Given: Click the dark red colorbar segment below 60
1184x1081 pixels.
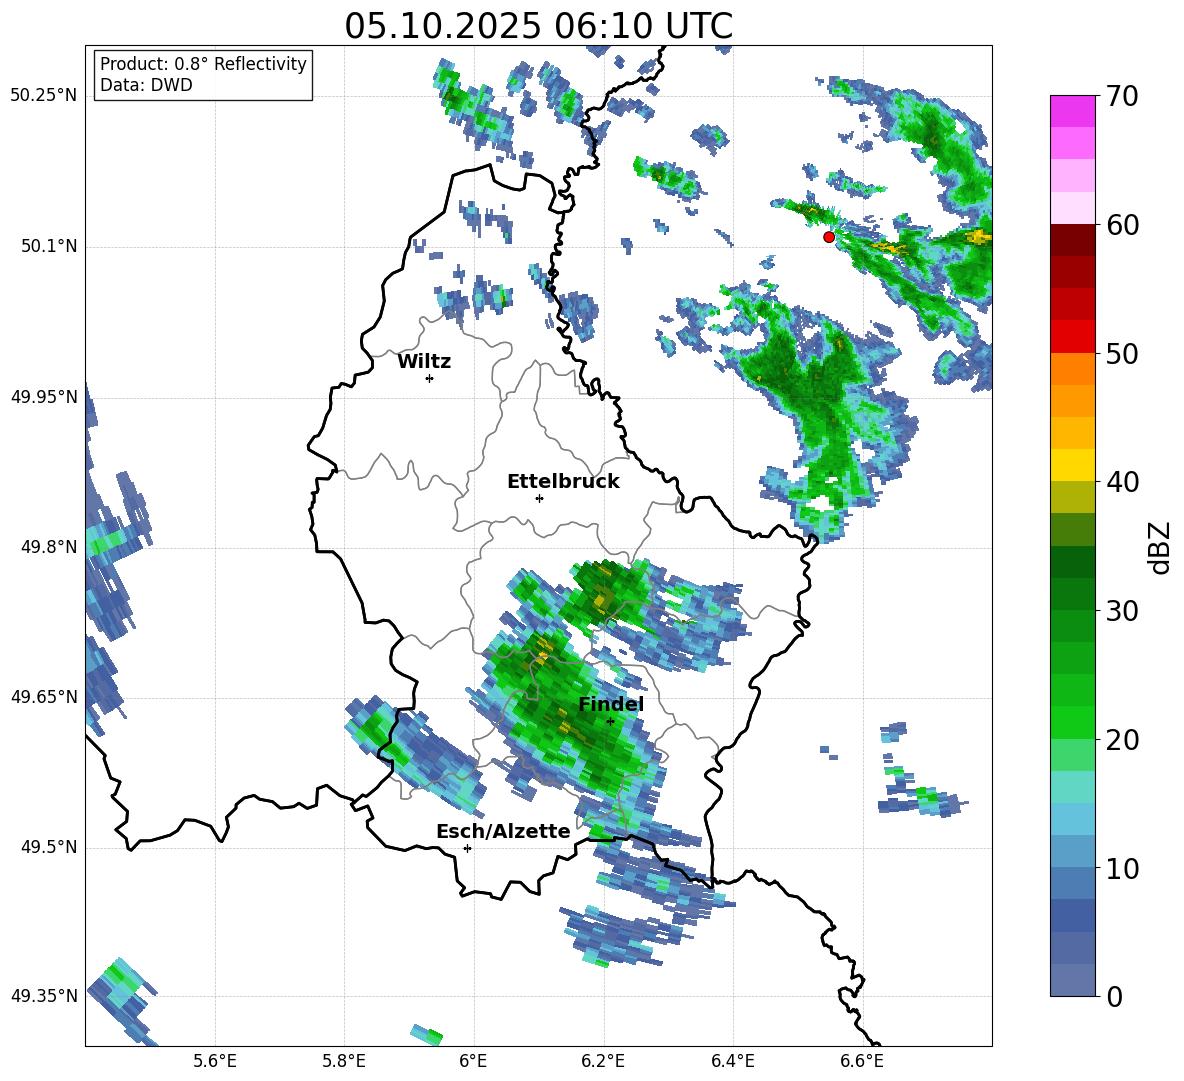Looking at the screenshot, I should [1072, 240].
